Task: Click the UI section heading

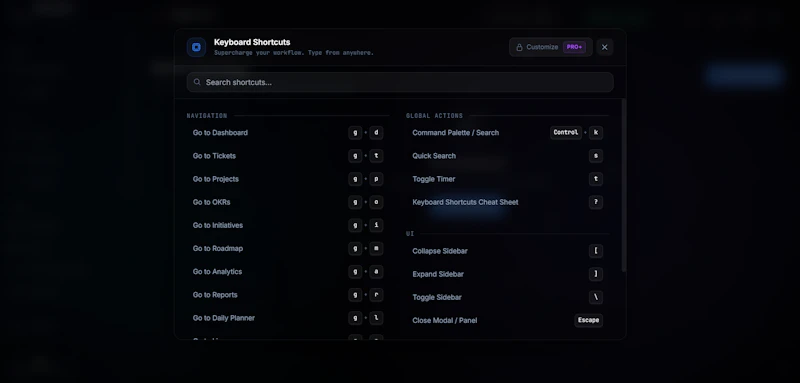Action: pyautogui.click(x=410, y=234)
